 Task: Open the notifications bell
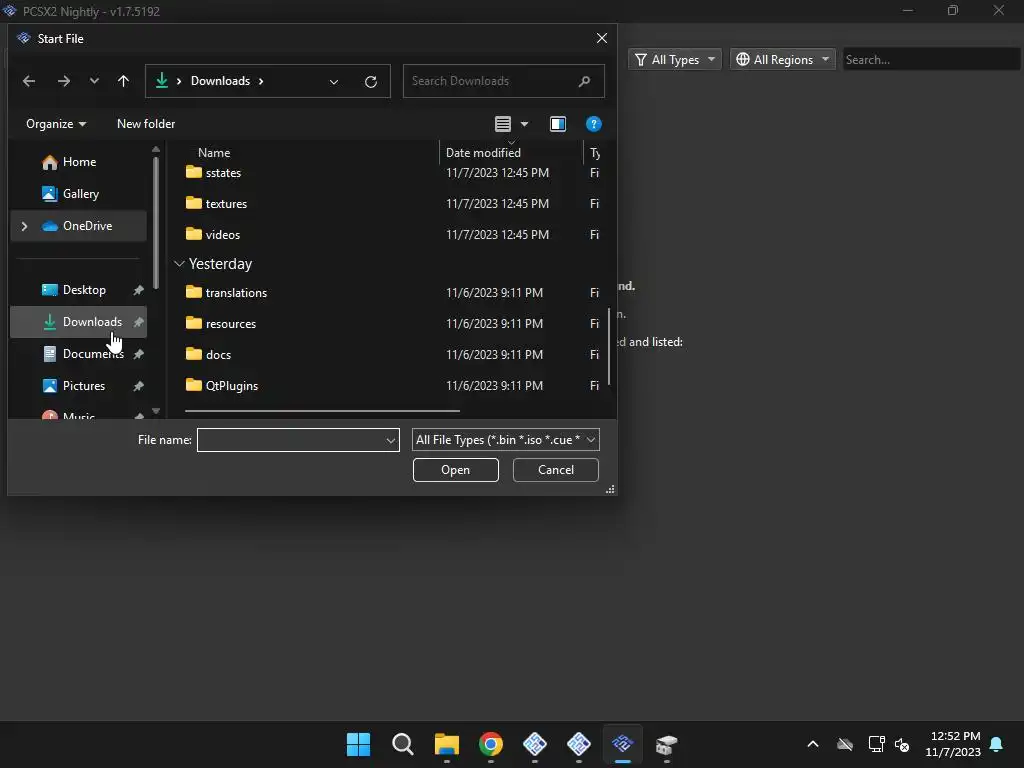[x=996, y=744]
